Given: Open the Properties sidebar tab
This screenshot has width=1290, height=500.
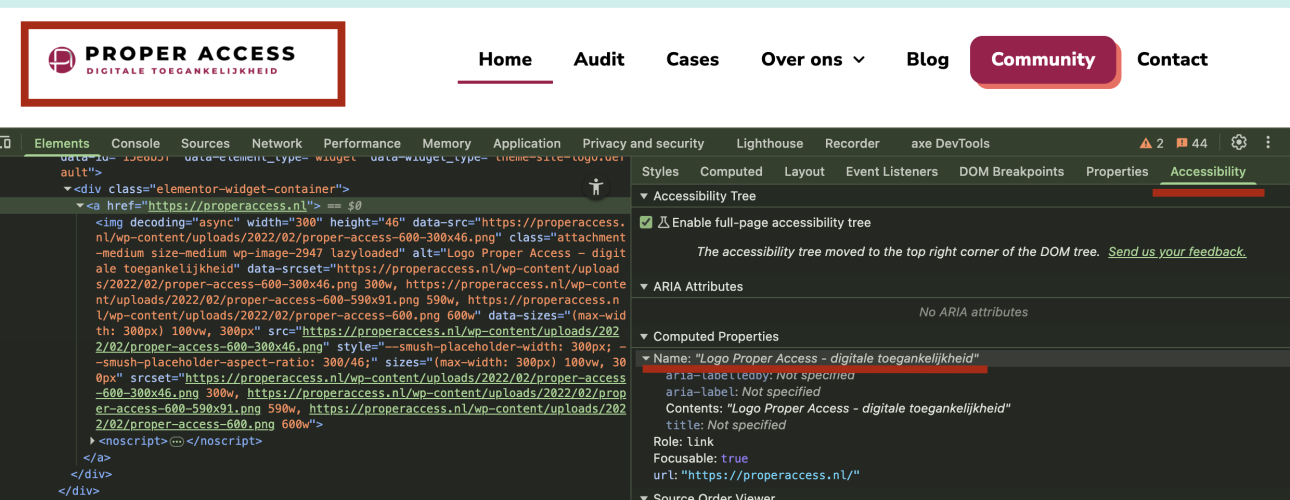Looking at the screenshot, I should point(1117,171).
